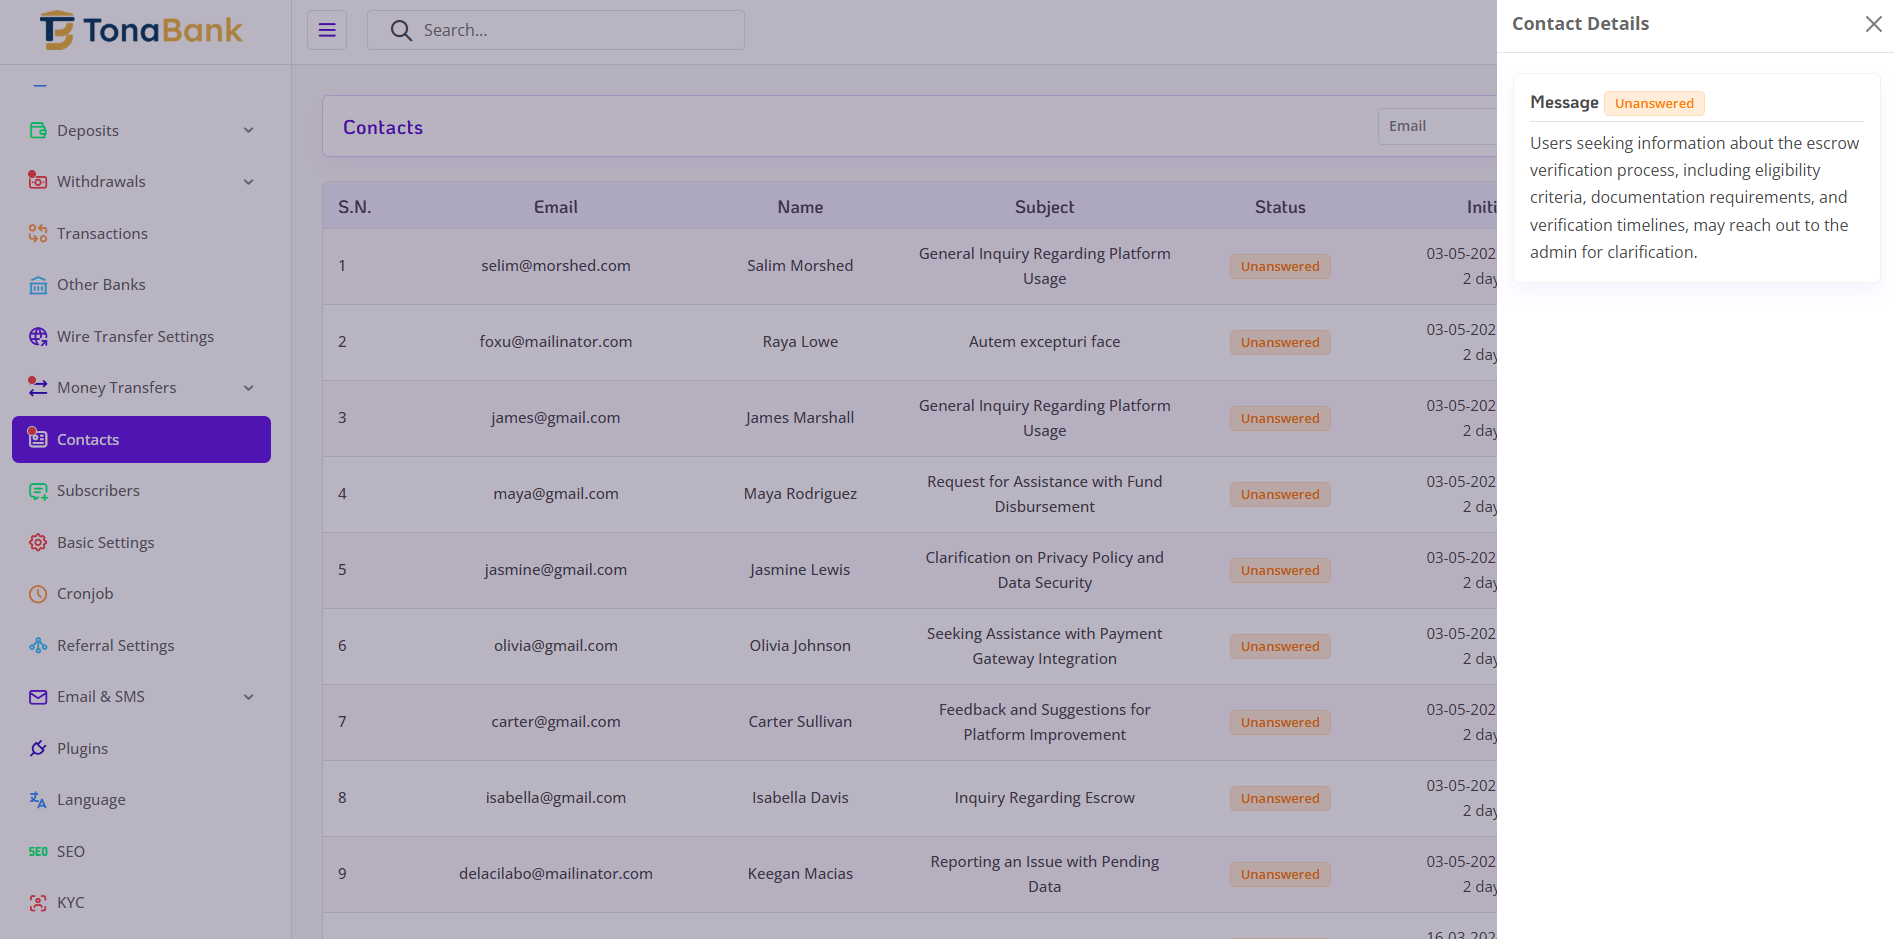Go to the Language menu item
Viewport: 1894px width, 939px height.
91,800
